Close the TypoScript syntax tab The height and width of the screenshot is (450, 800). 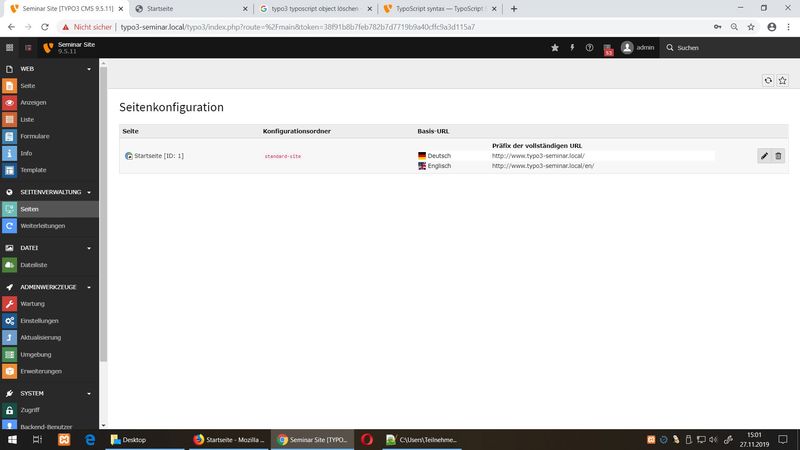coord(494,9)
